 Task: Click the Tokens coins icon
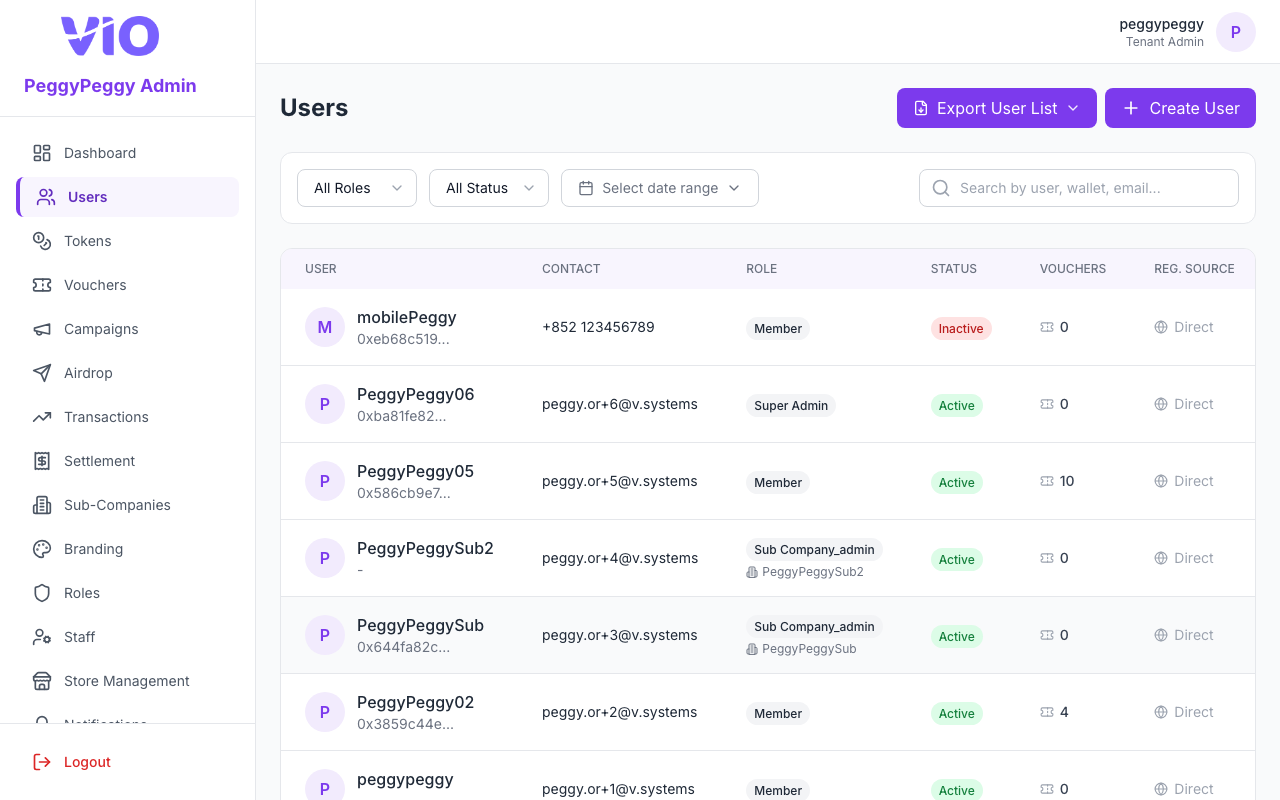[42, 241]
